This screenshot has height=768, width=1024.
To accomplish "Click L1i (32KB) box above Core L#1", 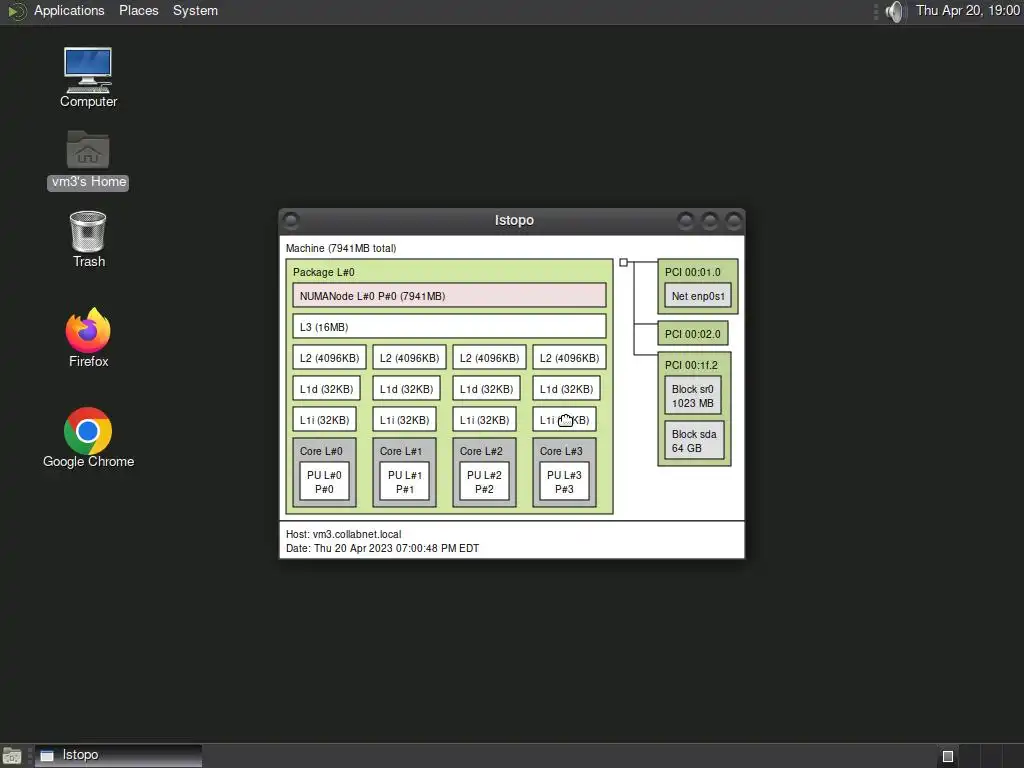I will (x=404, y=420).
